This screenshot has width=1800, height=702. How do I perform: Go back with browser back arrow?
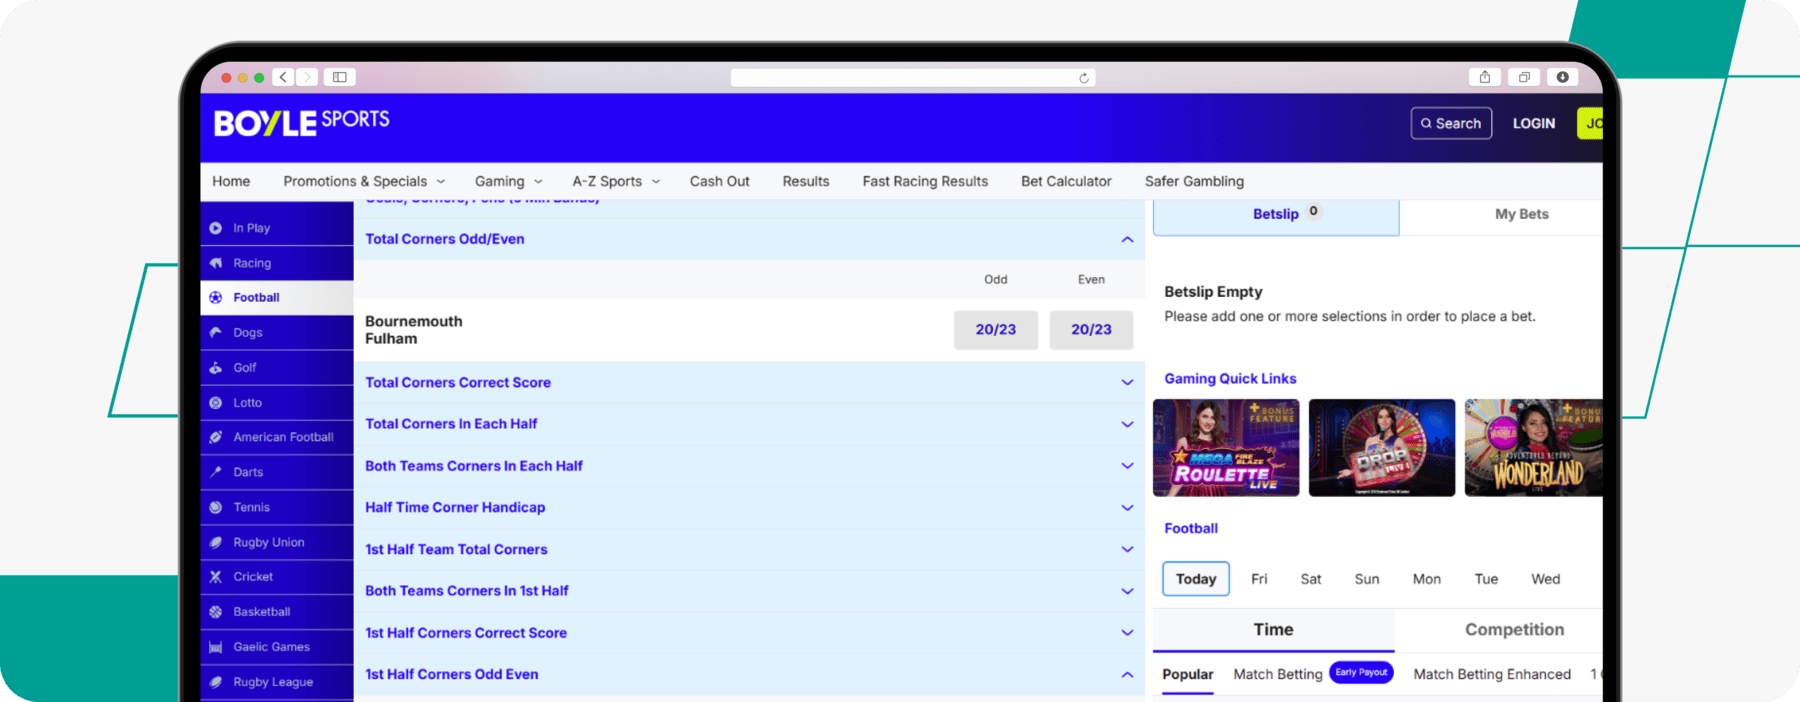pyautogui.click(x=283, y=77)
